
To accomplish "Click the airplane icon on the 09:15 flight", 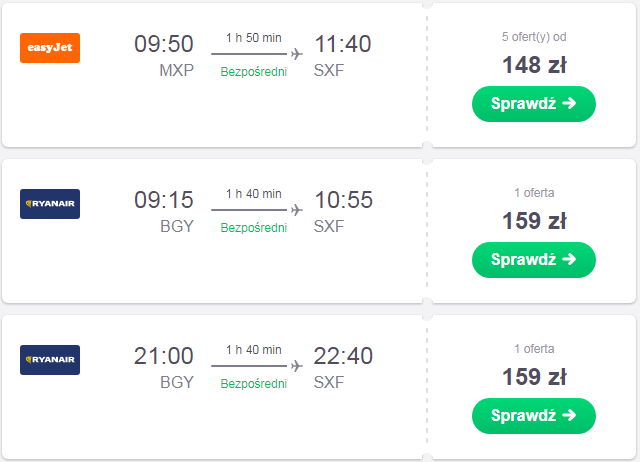I will 296,209.
